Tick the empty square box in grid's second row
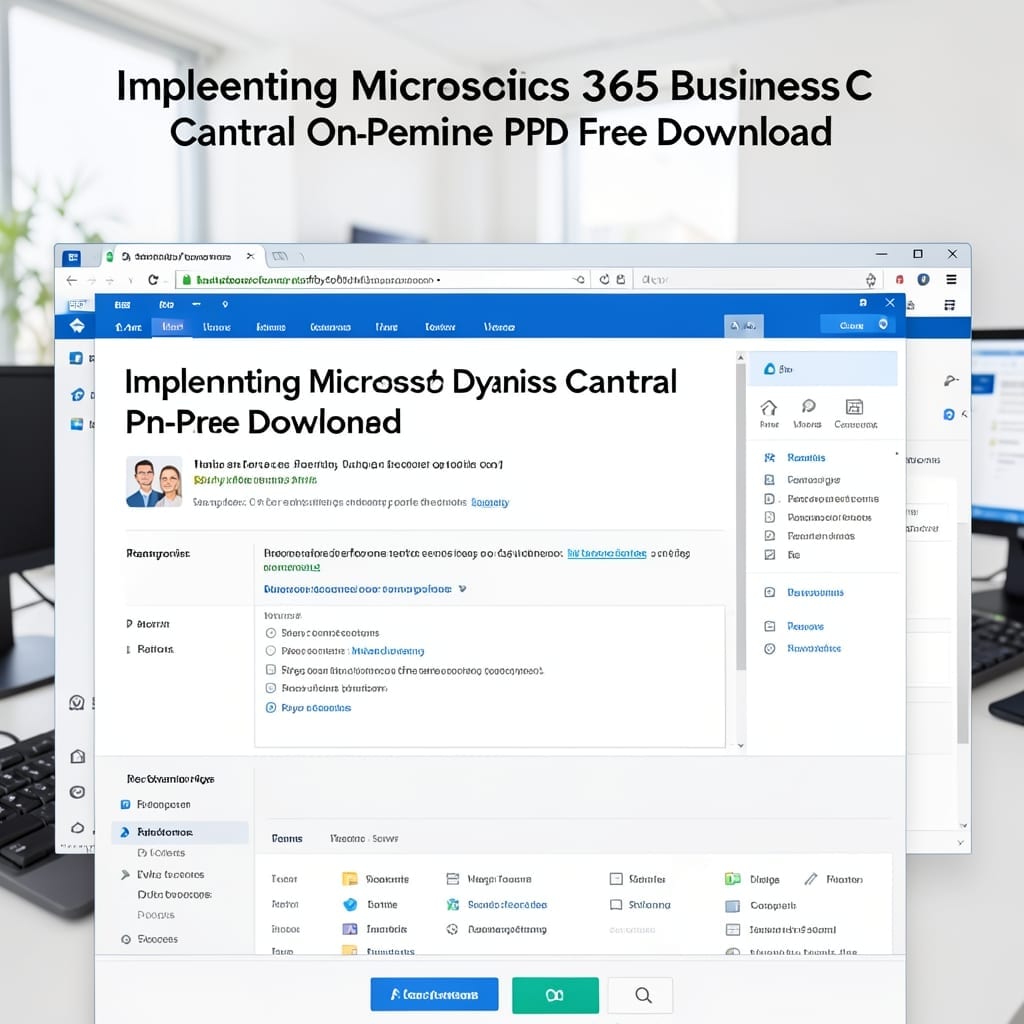 pyautogui.click(x=616, y=904)
